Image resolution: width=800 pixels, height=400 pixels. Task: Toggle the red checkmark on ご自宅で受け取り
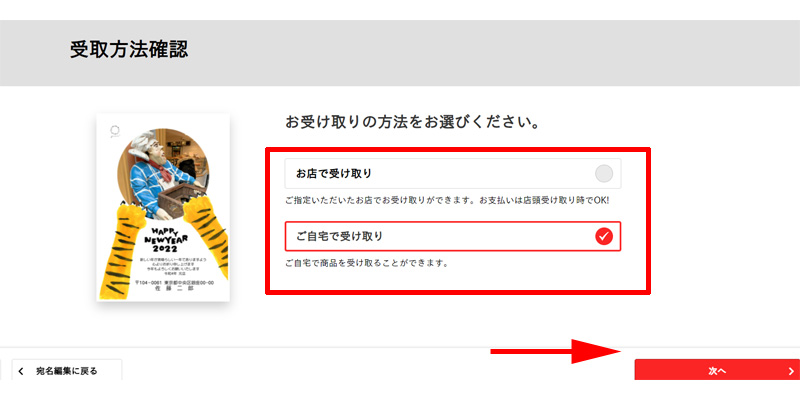(x=604, y=236)
